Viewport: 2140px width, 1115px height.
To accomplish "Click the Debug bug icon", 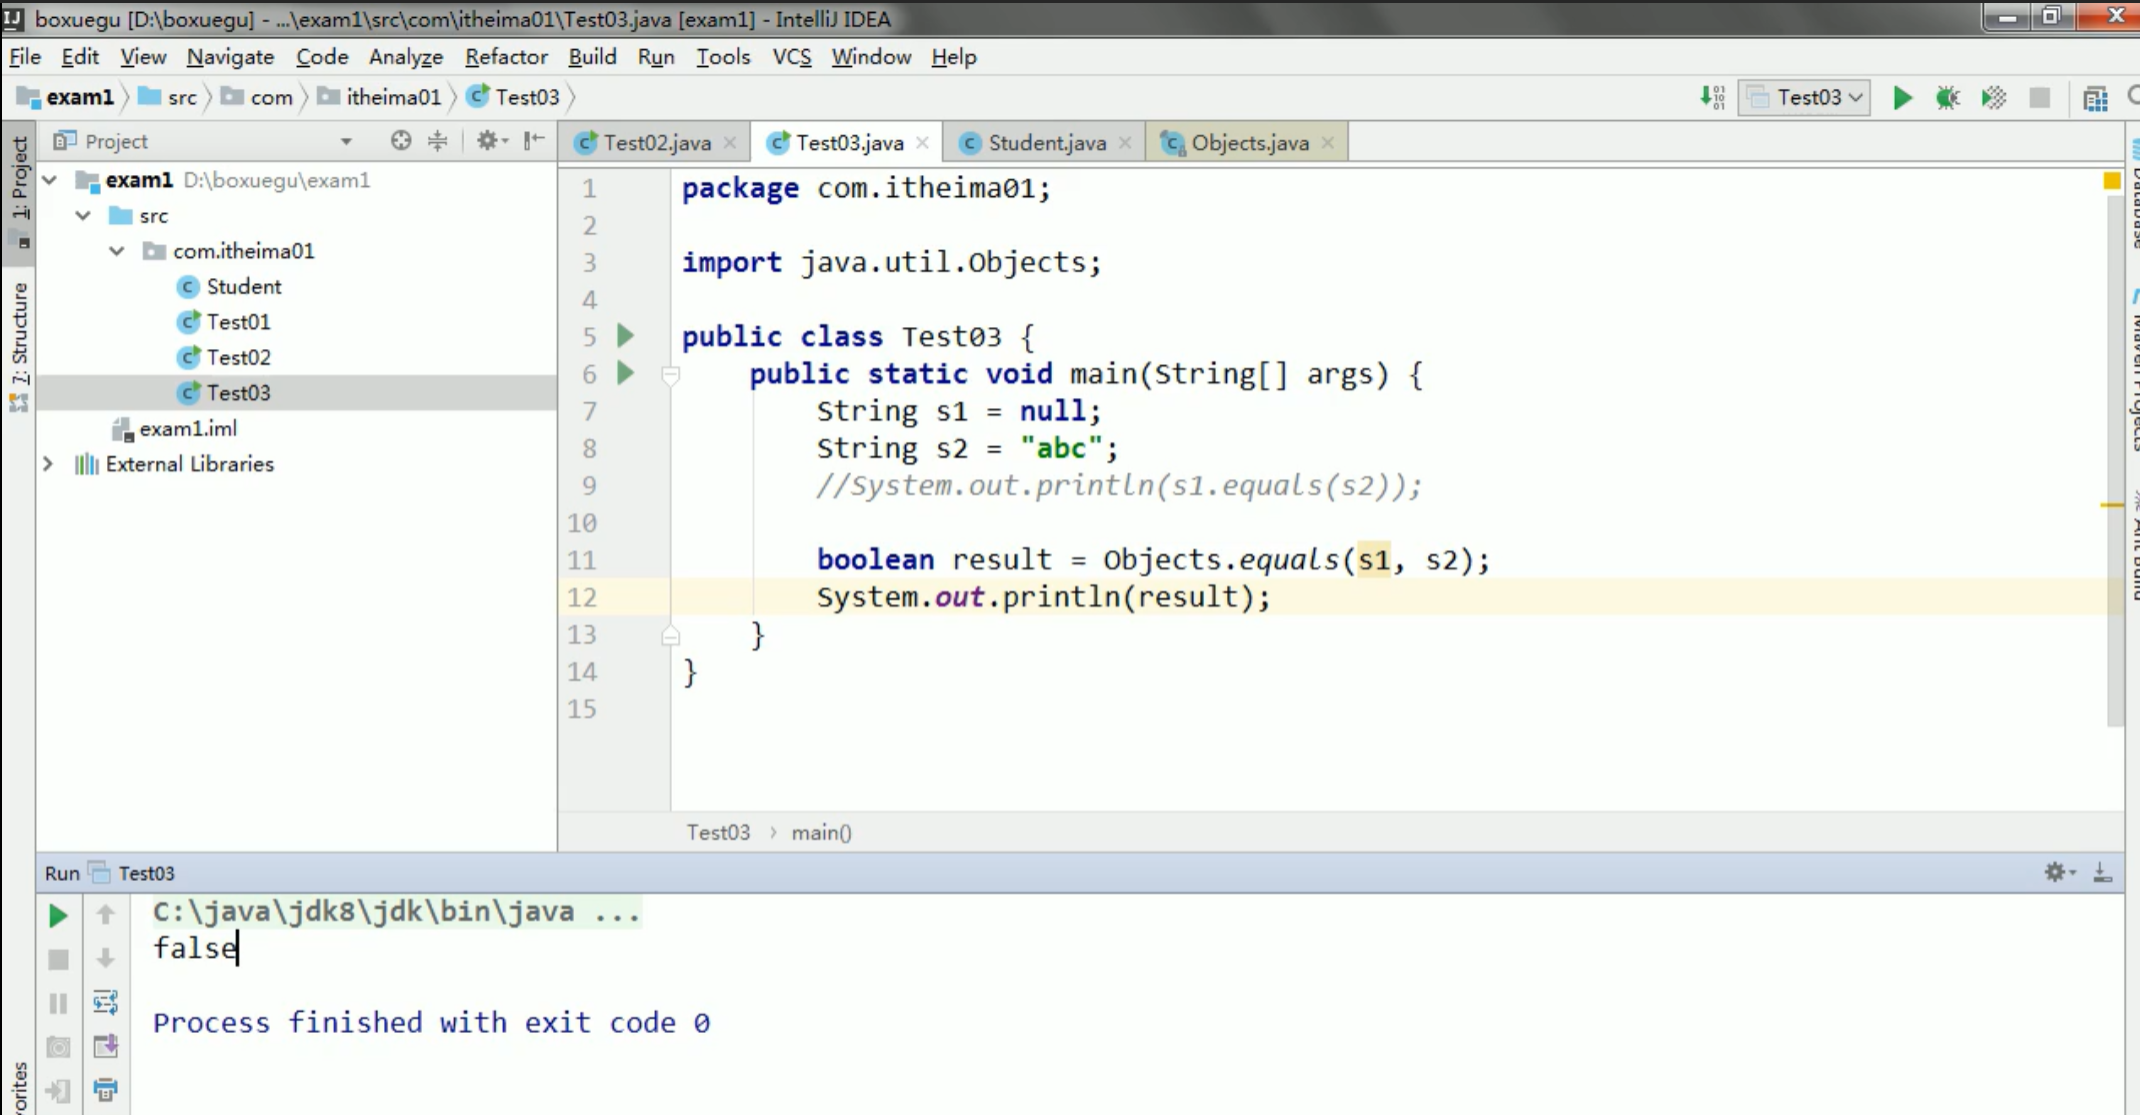I will tap(1947, 98).
